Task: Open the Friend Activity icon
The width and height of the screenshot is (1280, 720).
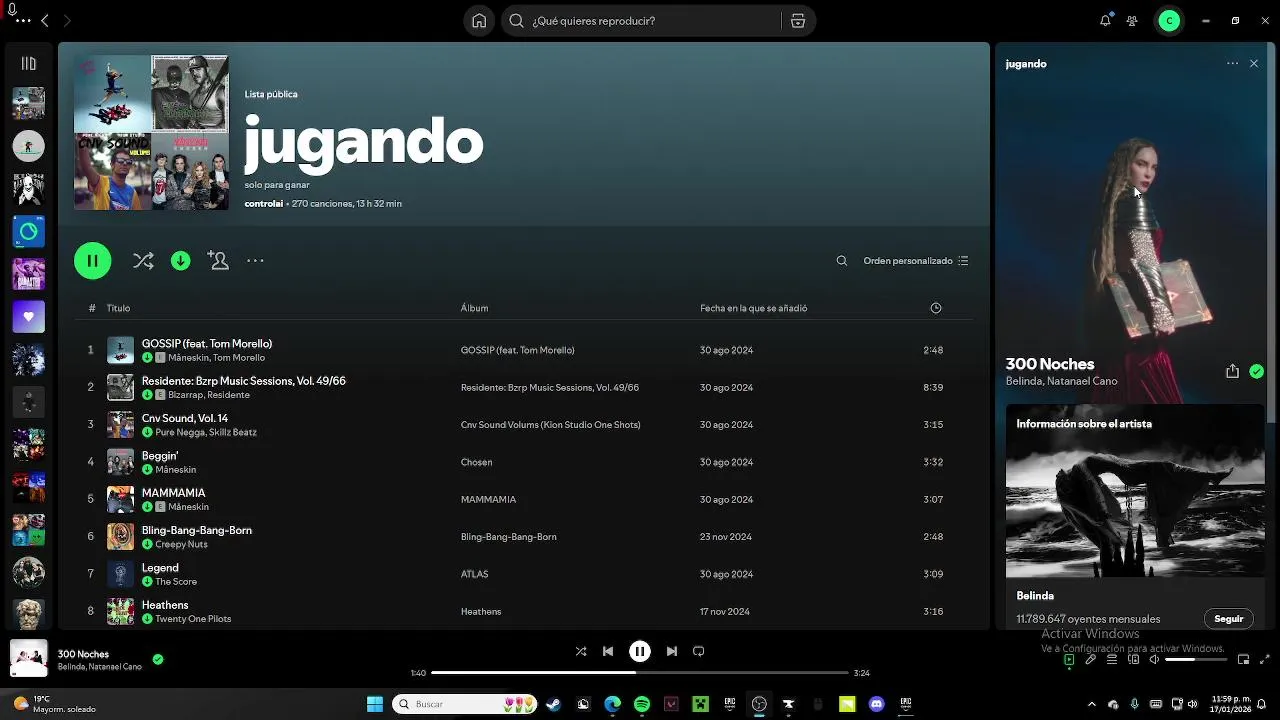Action: point(1132,20)
